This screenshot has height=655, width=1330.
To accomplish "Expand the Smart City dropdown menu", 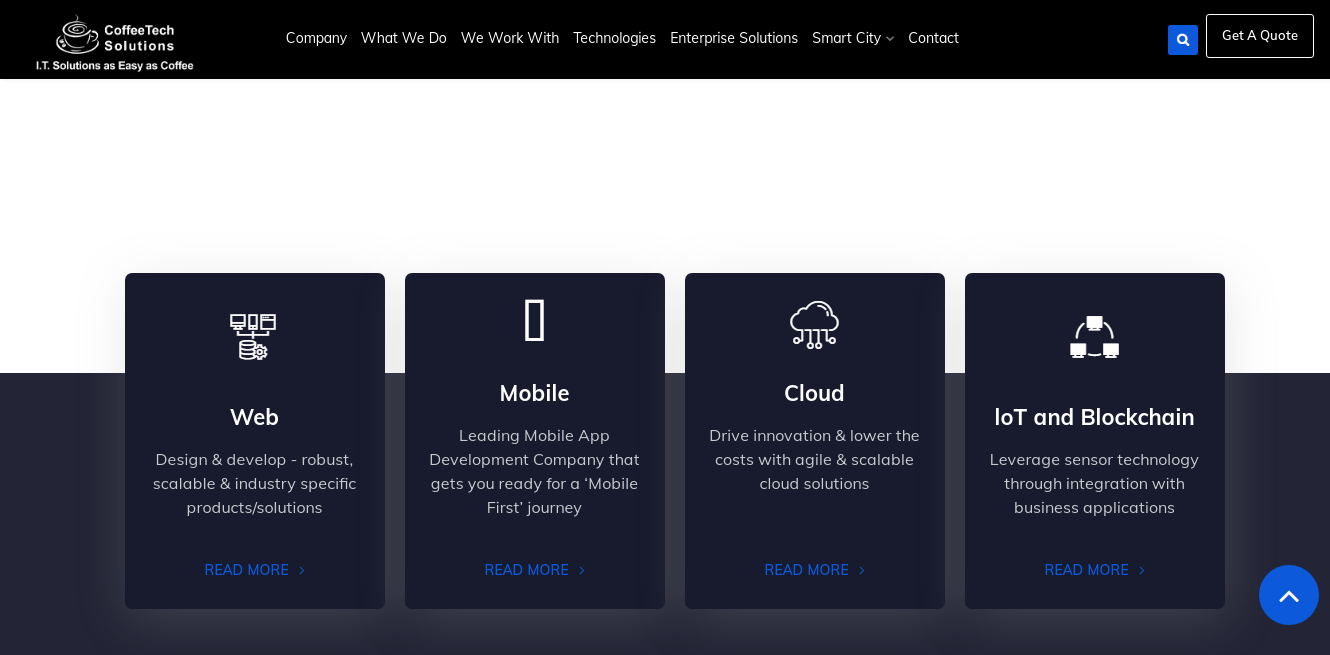I will [x=852, y=38].
